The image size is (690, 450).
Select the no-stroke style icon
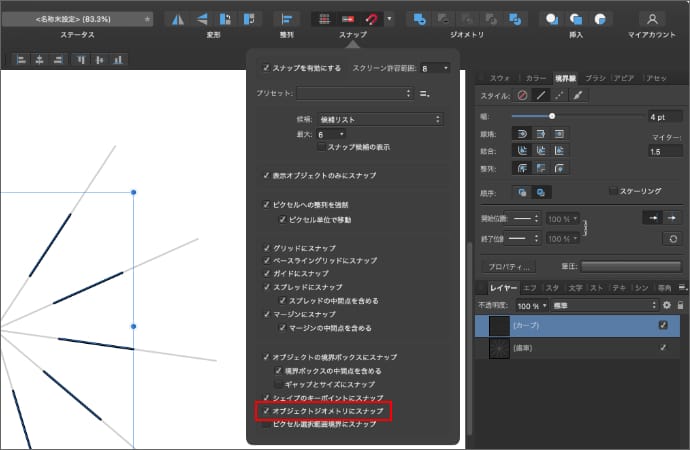point(521,95)
